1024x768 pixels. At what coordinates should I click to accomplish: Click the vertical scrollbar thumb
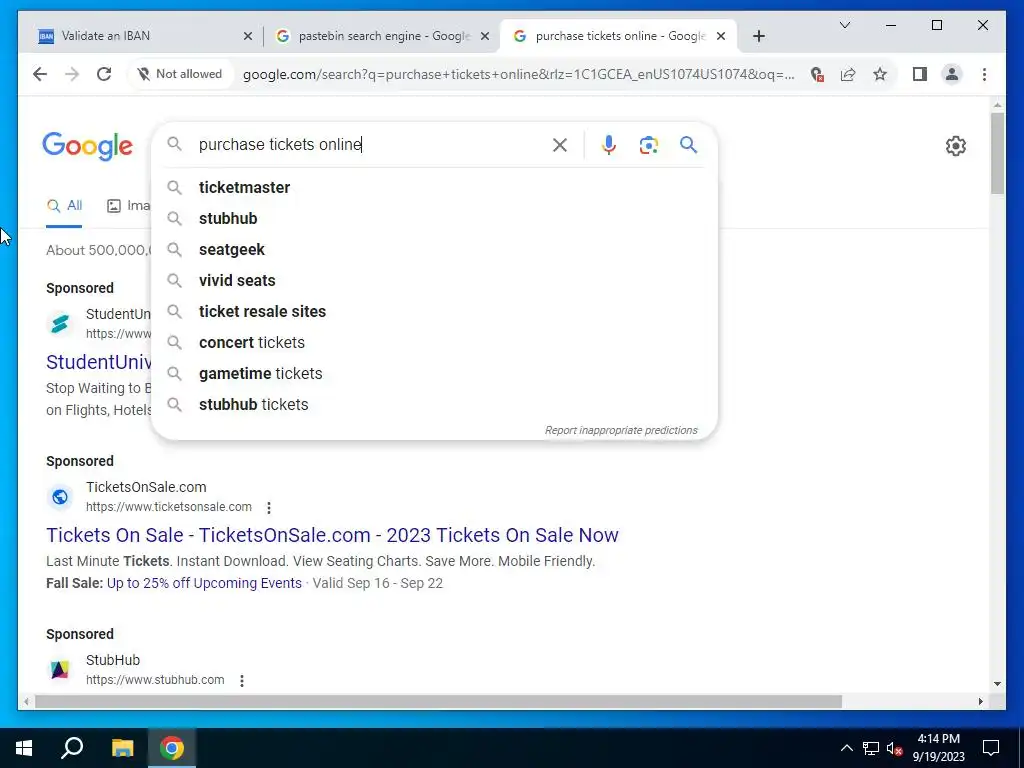pos(997,153)
